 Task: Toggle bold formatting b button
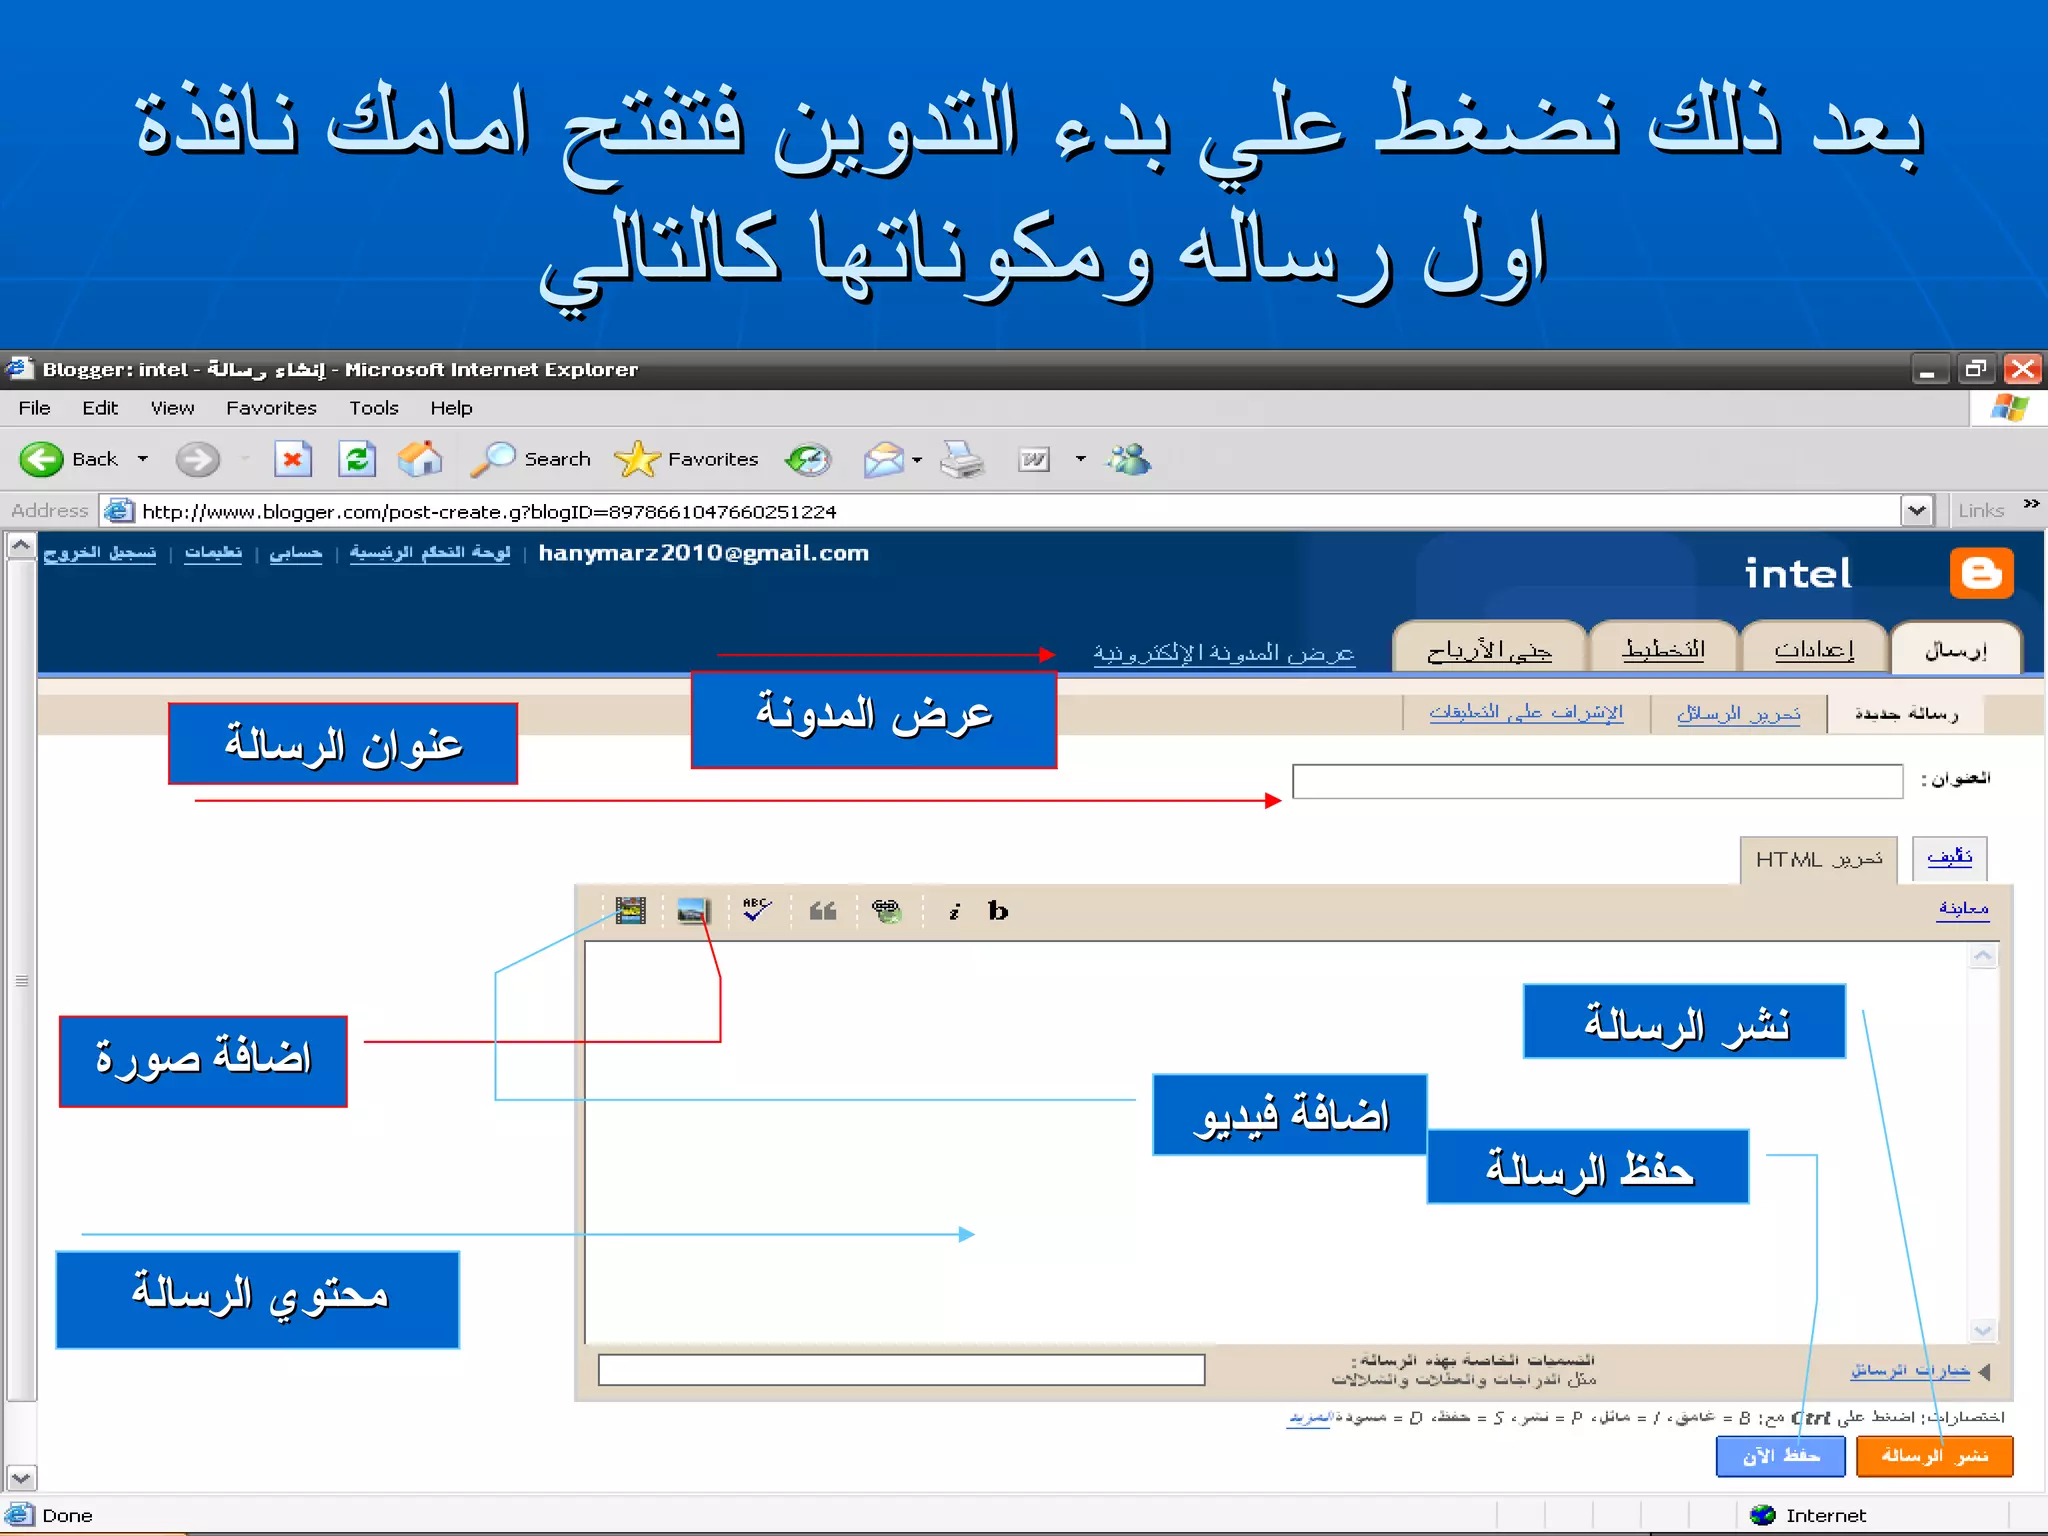pyautogui.click(x=998, y=911)
